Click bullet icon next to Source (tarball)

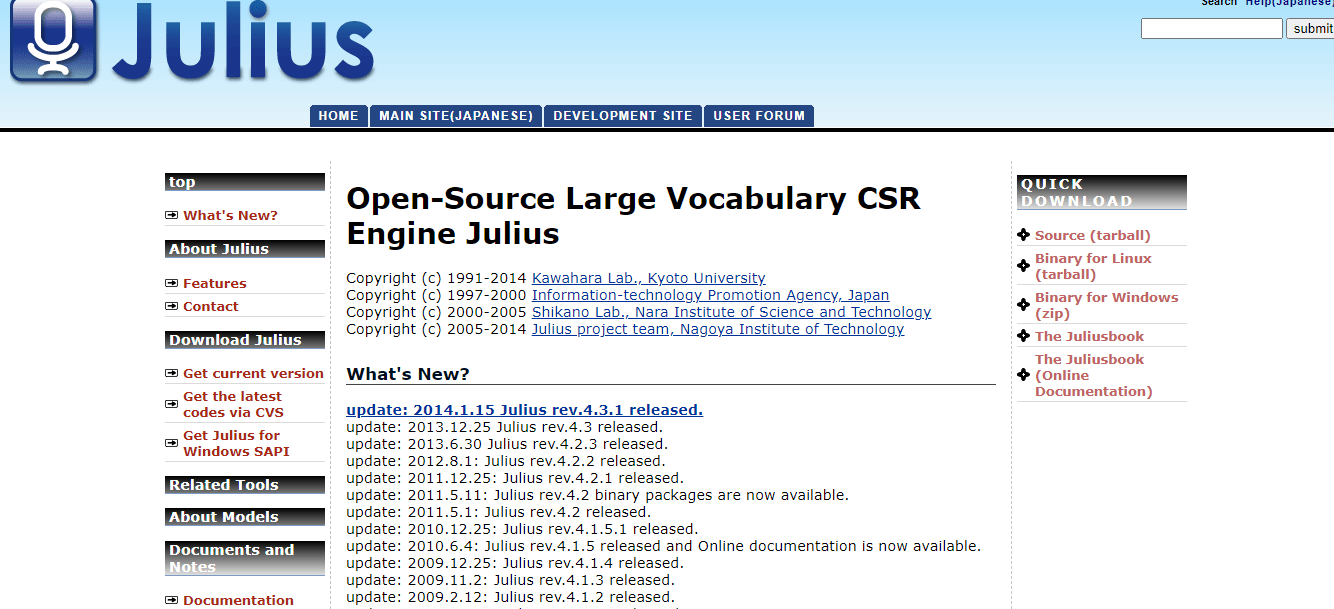click(1023, 235)
